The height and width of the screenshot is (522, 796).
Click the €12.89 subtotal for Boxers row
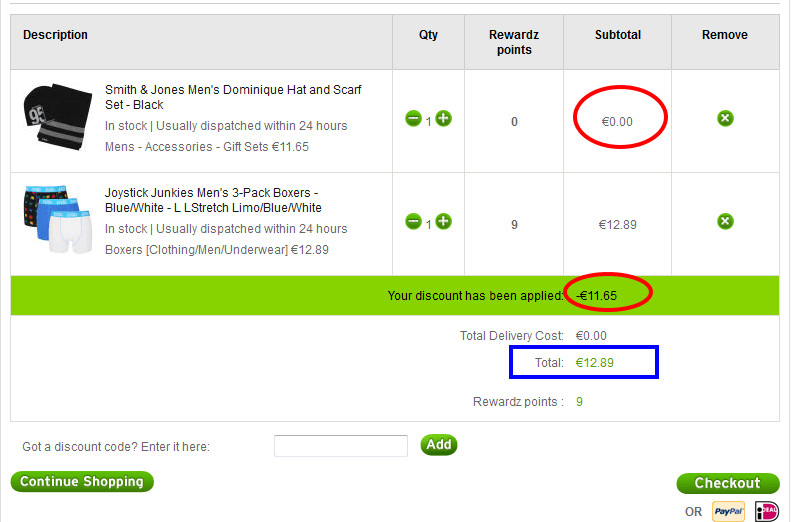(x=617, y=224)
